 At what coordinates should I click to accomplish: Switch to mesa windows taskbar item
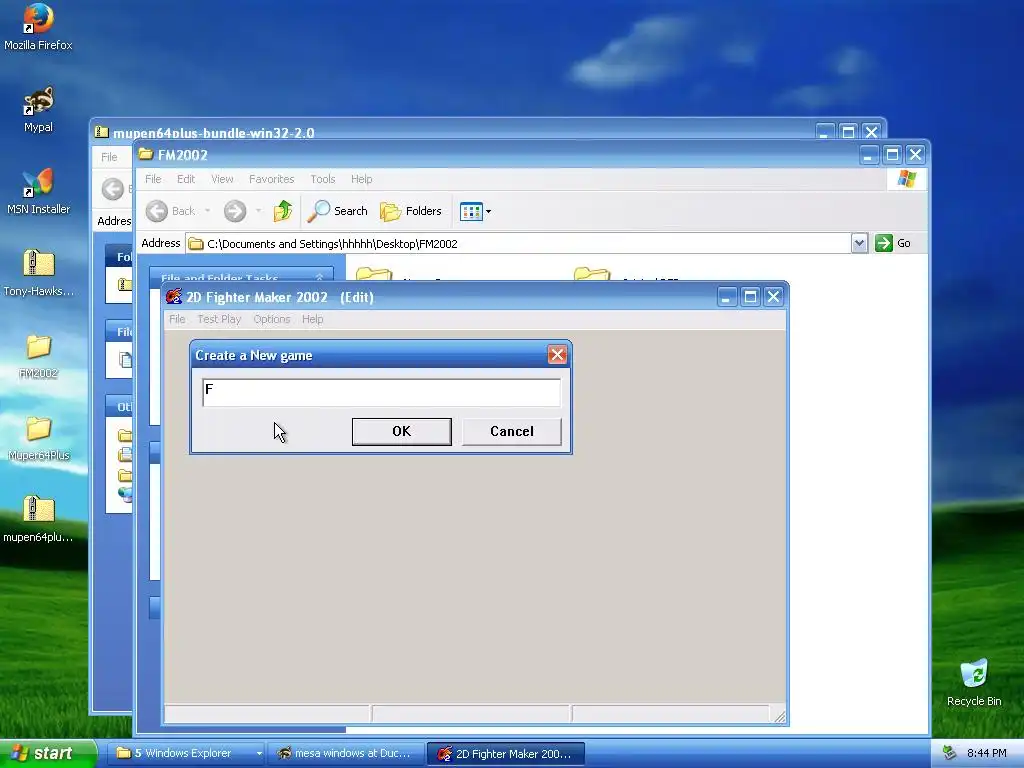345,753
